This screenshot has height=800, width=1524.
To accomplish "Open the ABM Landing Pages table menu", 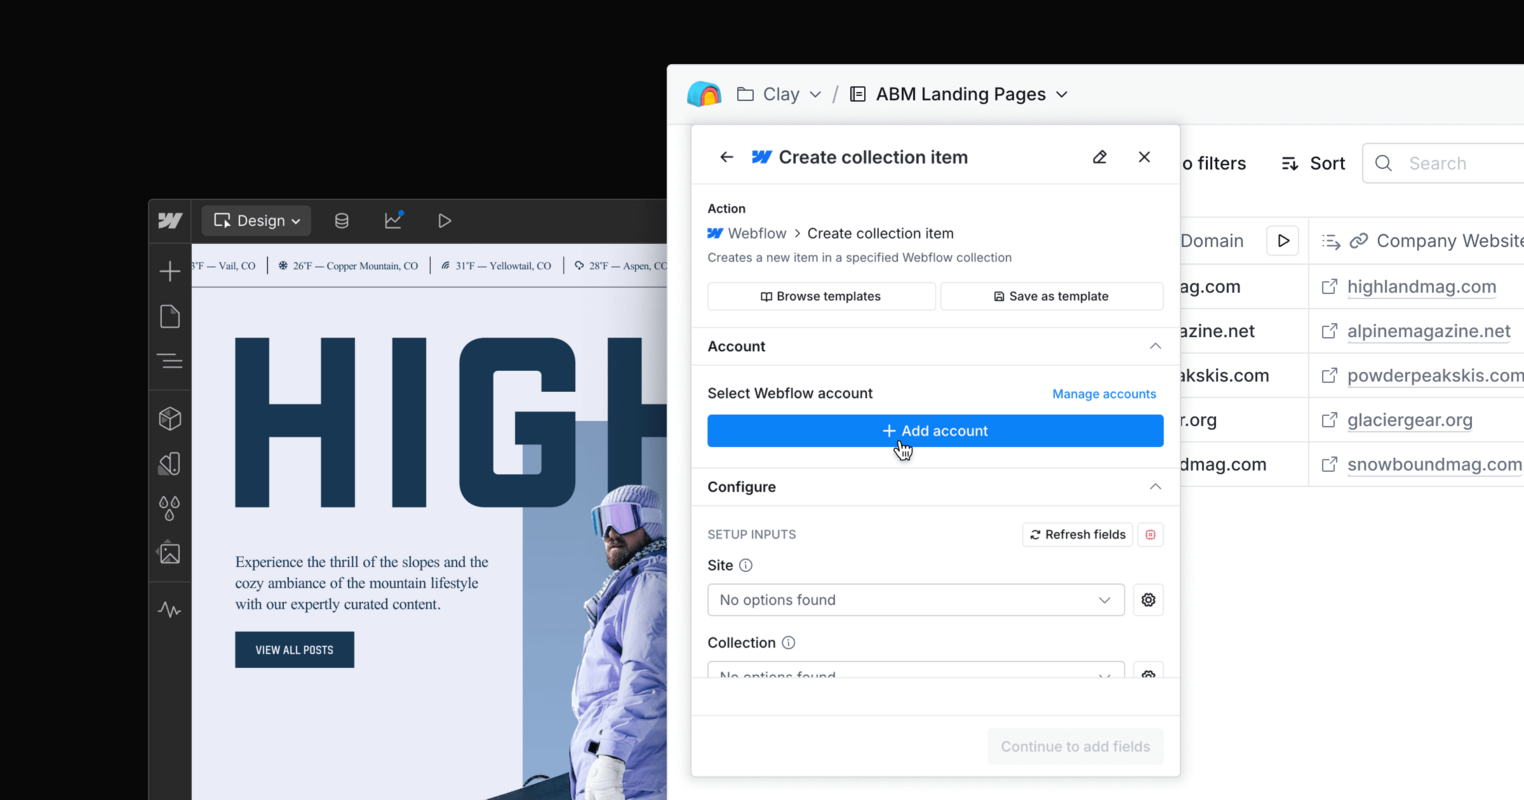I will pos(1063,93).
